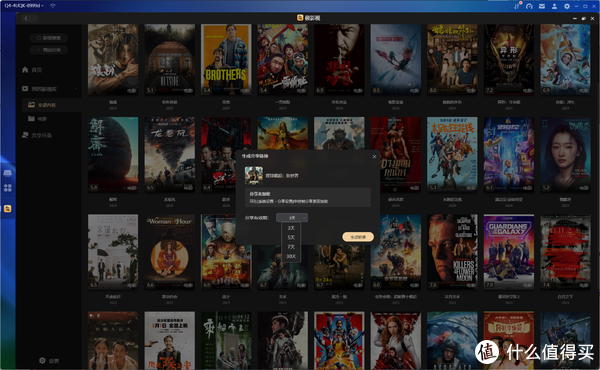Image resolution: width=600 pixels, height=370 pixels.
Task: Click the back navigation arrow
Action: 26,18
